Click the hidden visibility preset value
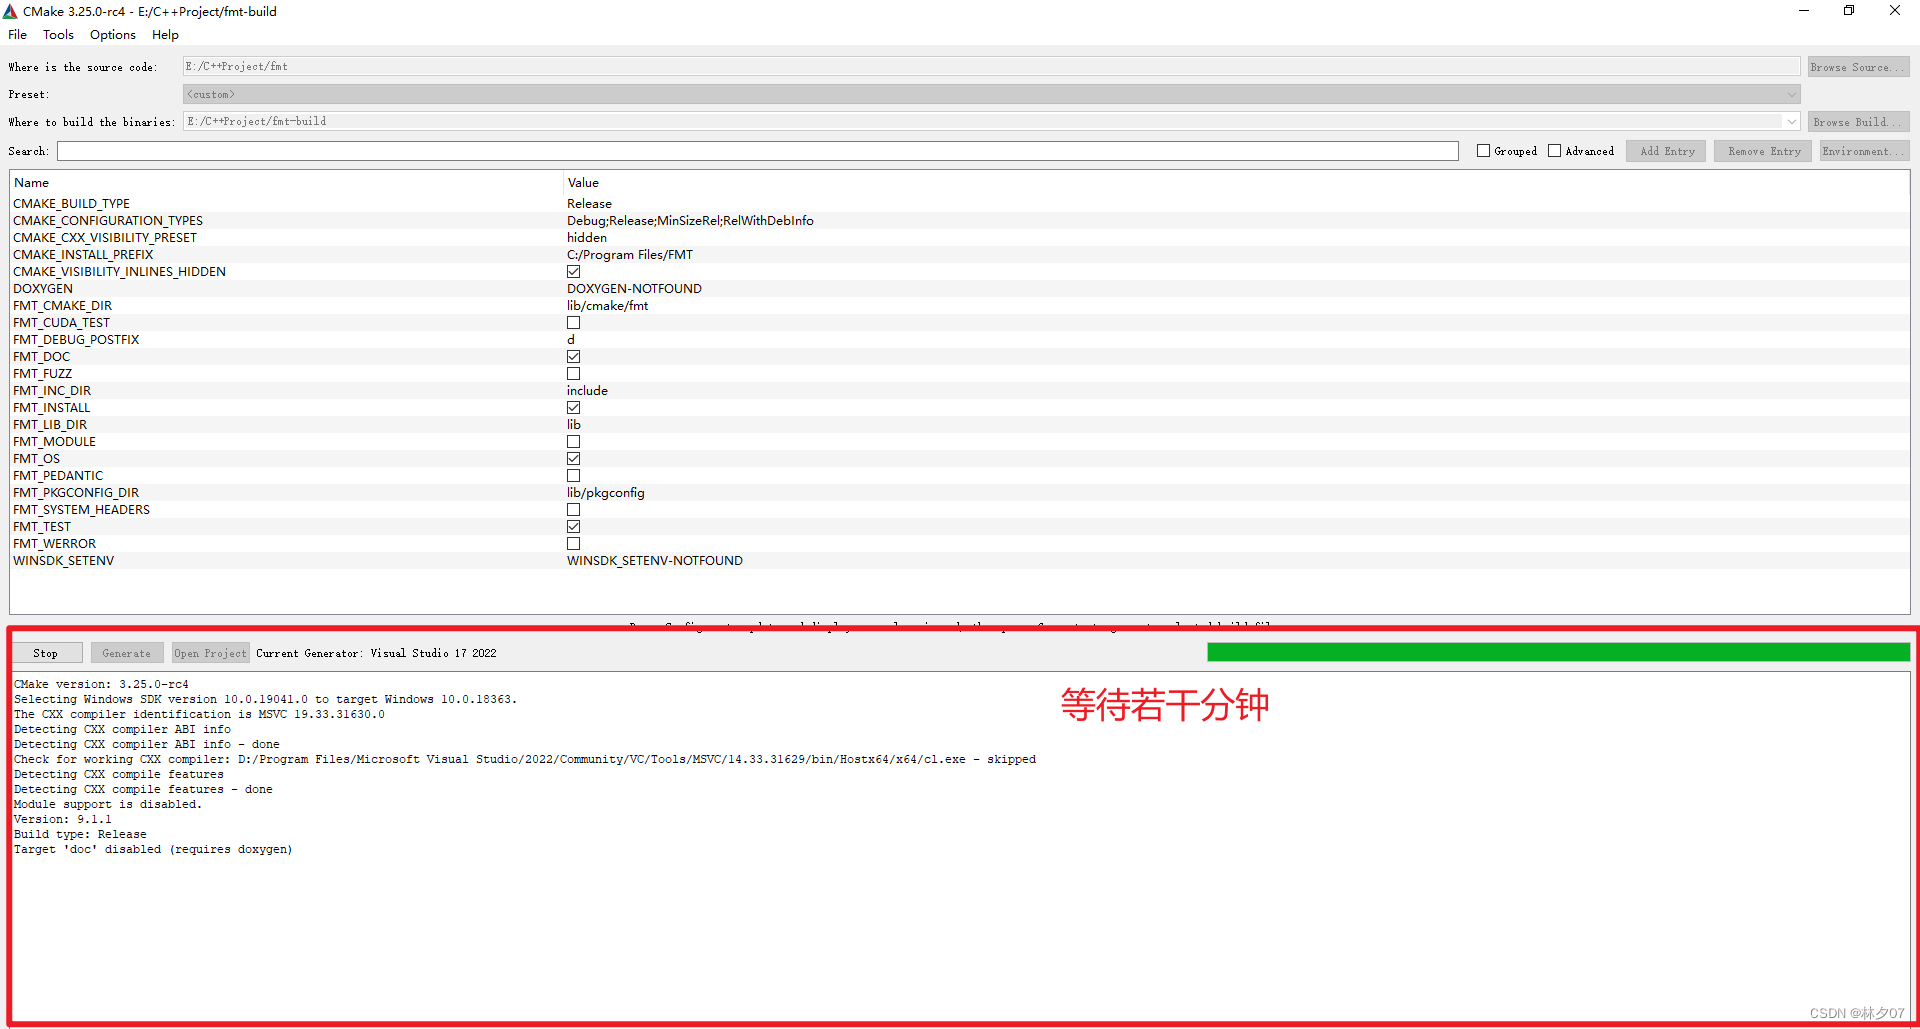Image resolution: width=1920 pixels, height=1029 pixels. pos(587,238)
